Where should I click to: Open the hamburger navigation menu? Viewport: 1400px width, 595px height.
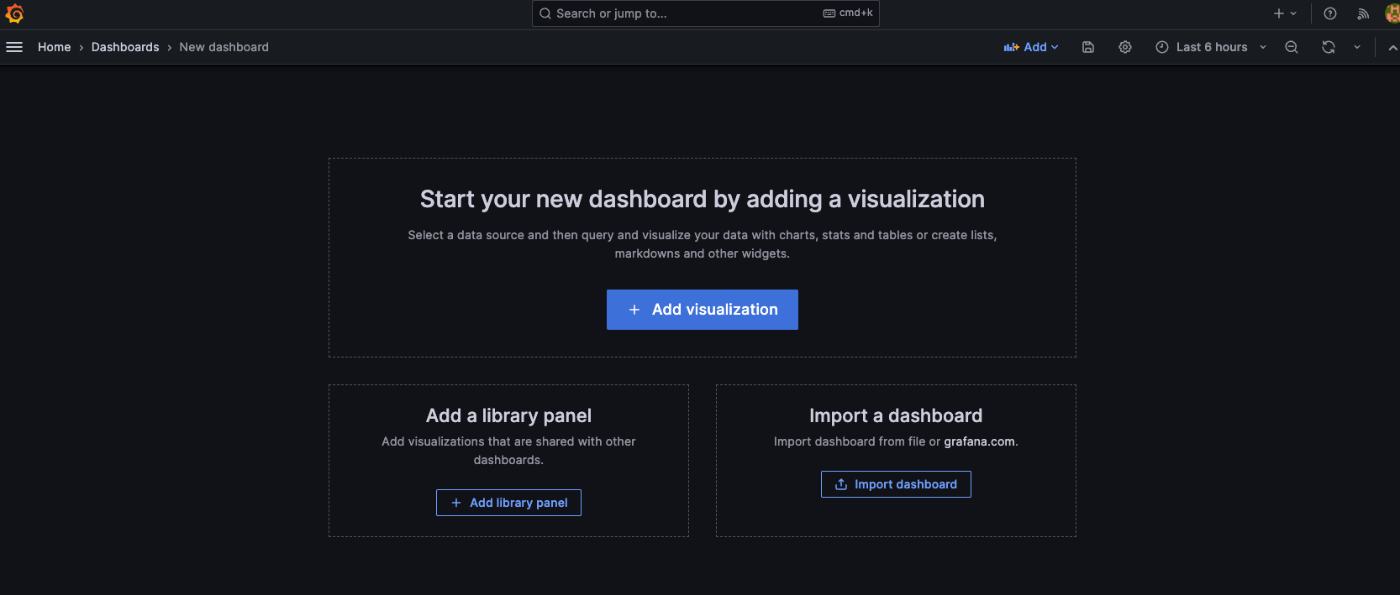coord(14,47)
